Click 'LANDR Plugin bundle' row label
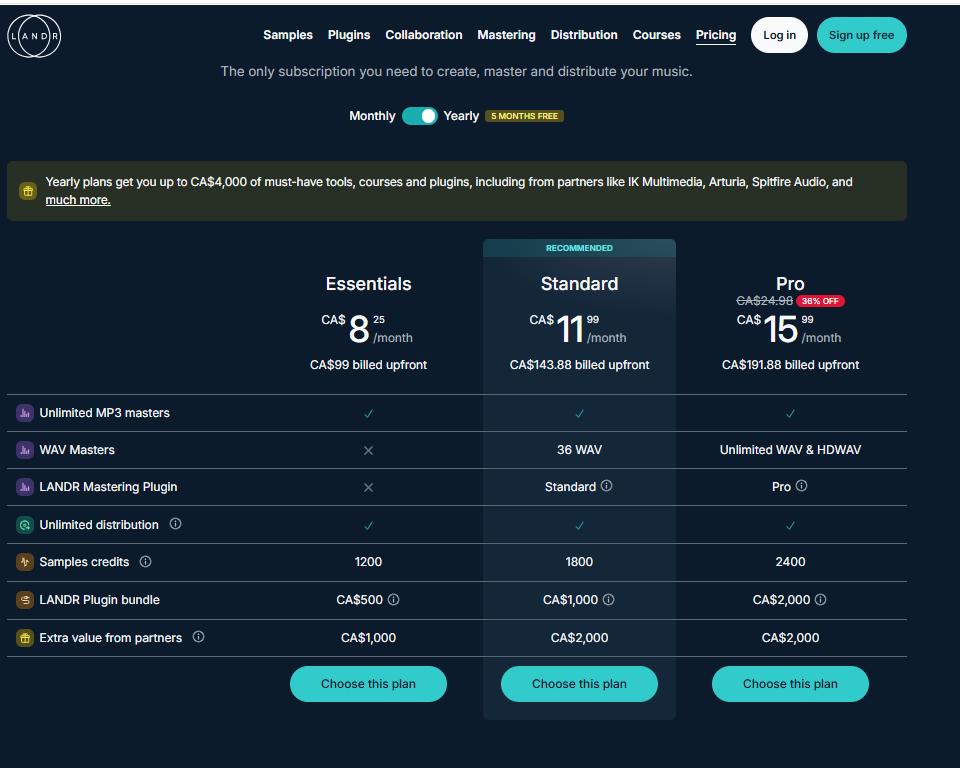960x768 pixels. (x=99, y=600)
